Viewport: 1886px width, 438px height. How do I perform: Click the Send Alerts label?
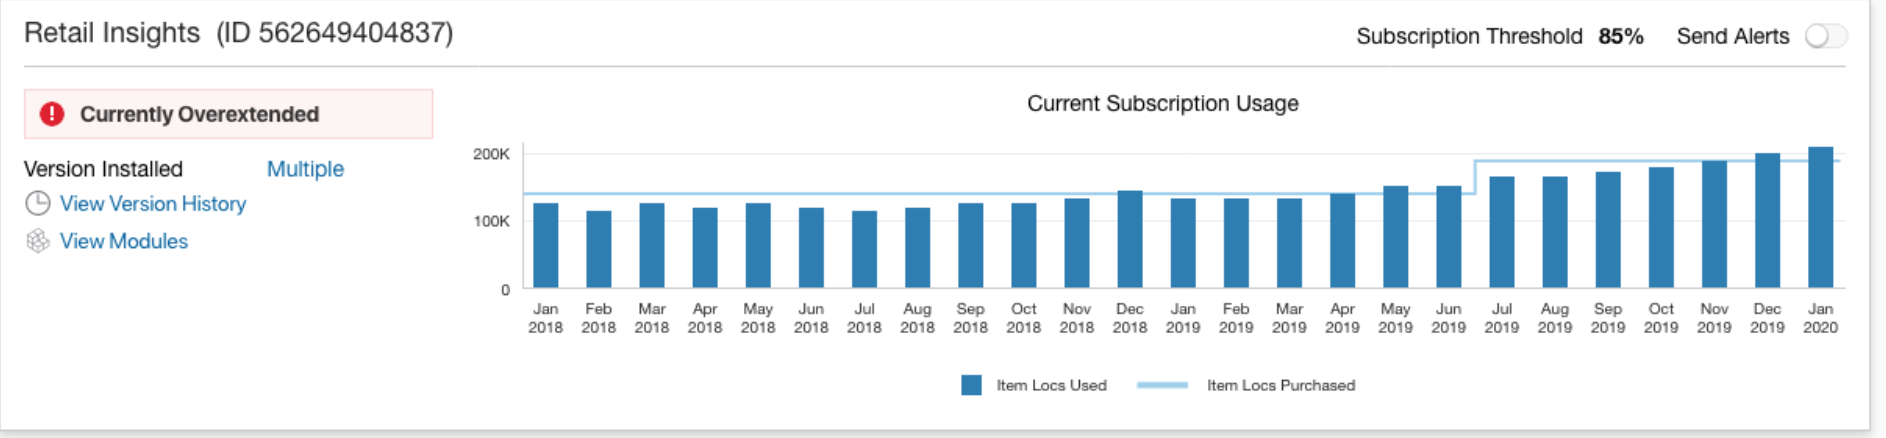1733,36
